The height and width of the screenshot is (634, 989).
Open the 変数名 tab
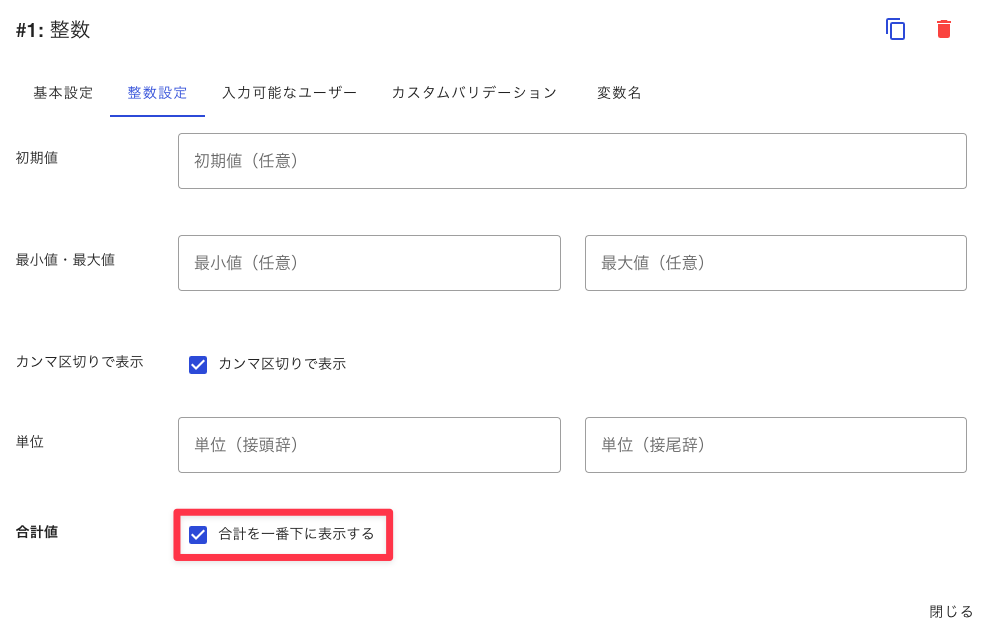pyautogui.click(x=619, y=93)
